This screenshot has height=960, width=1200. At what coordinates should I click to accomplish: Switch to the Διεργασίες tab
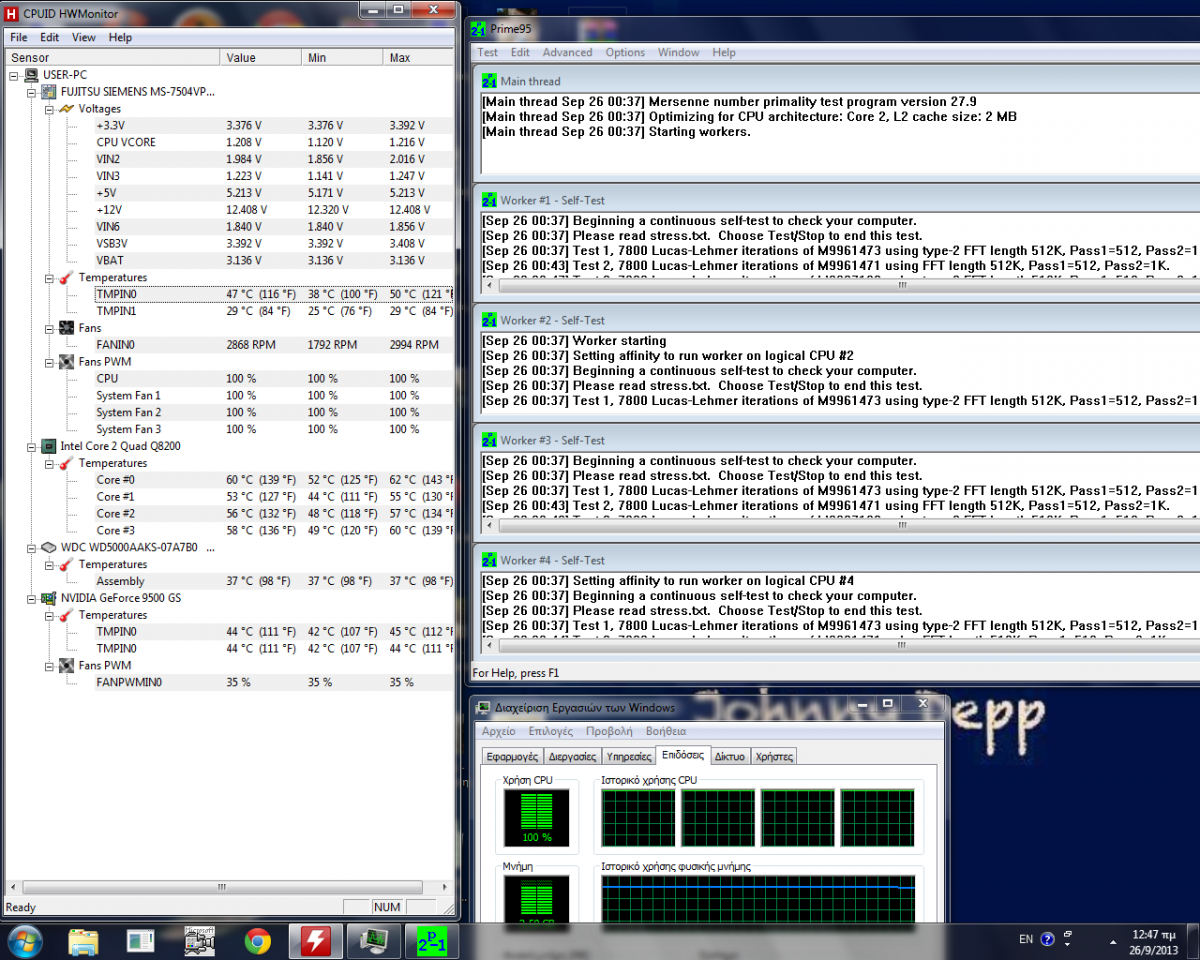point(572,756)
